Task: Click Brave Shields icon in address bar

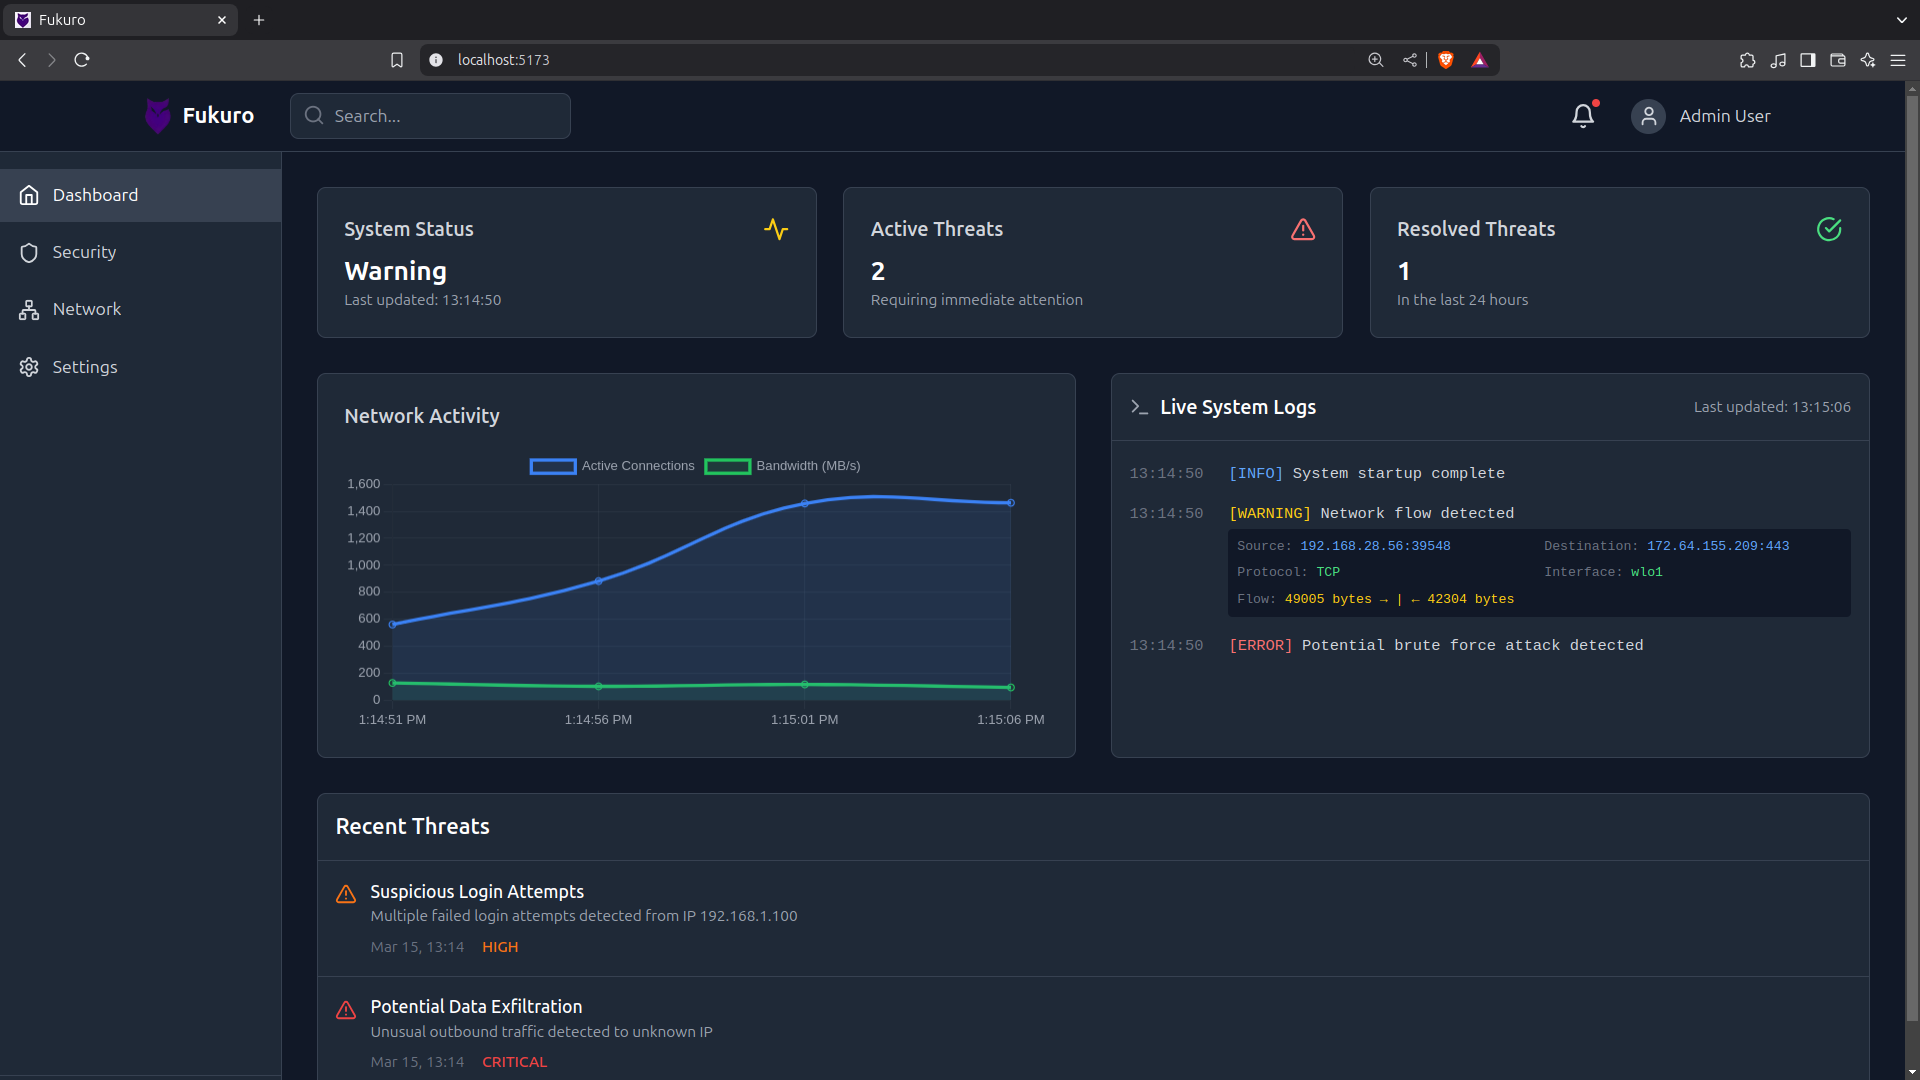Action: (x=1445, y=60)
